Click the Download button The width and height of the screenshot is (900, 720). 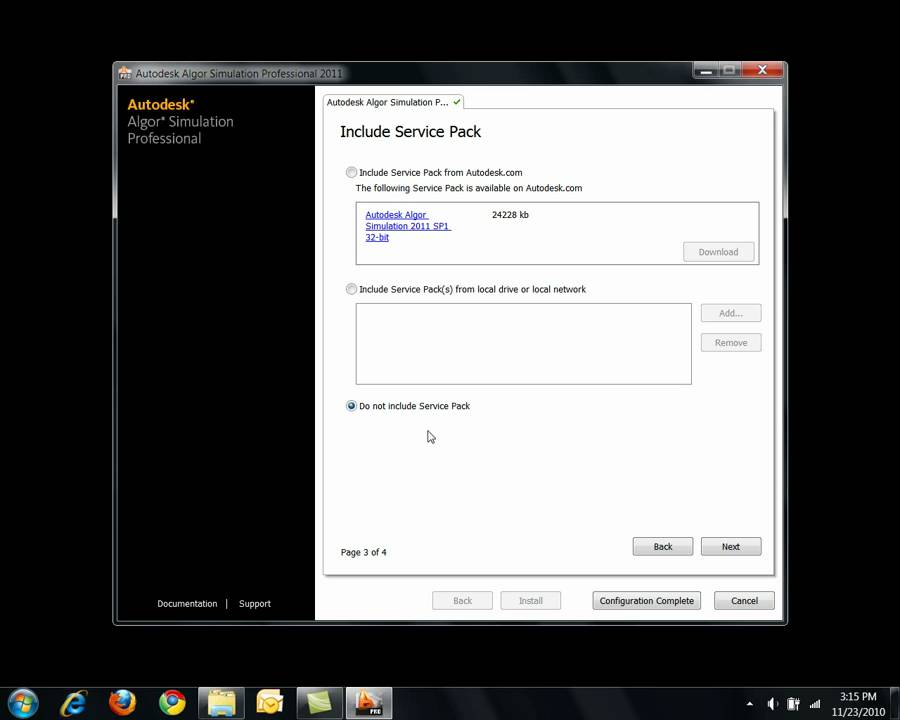pyautogui.click(x=718, y=252)
